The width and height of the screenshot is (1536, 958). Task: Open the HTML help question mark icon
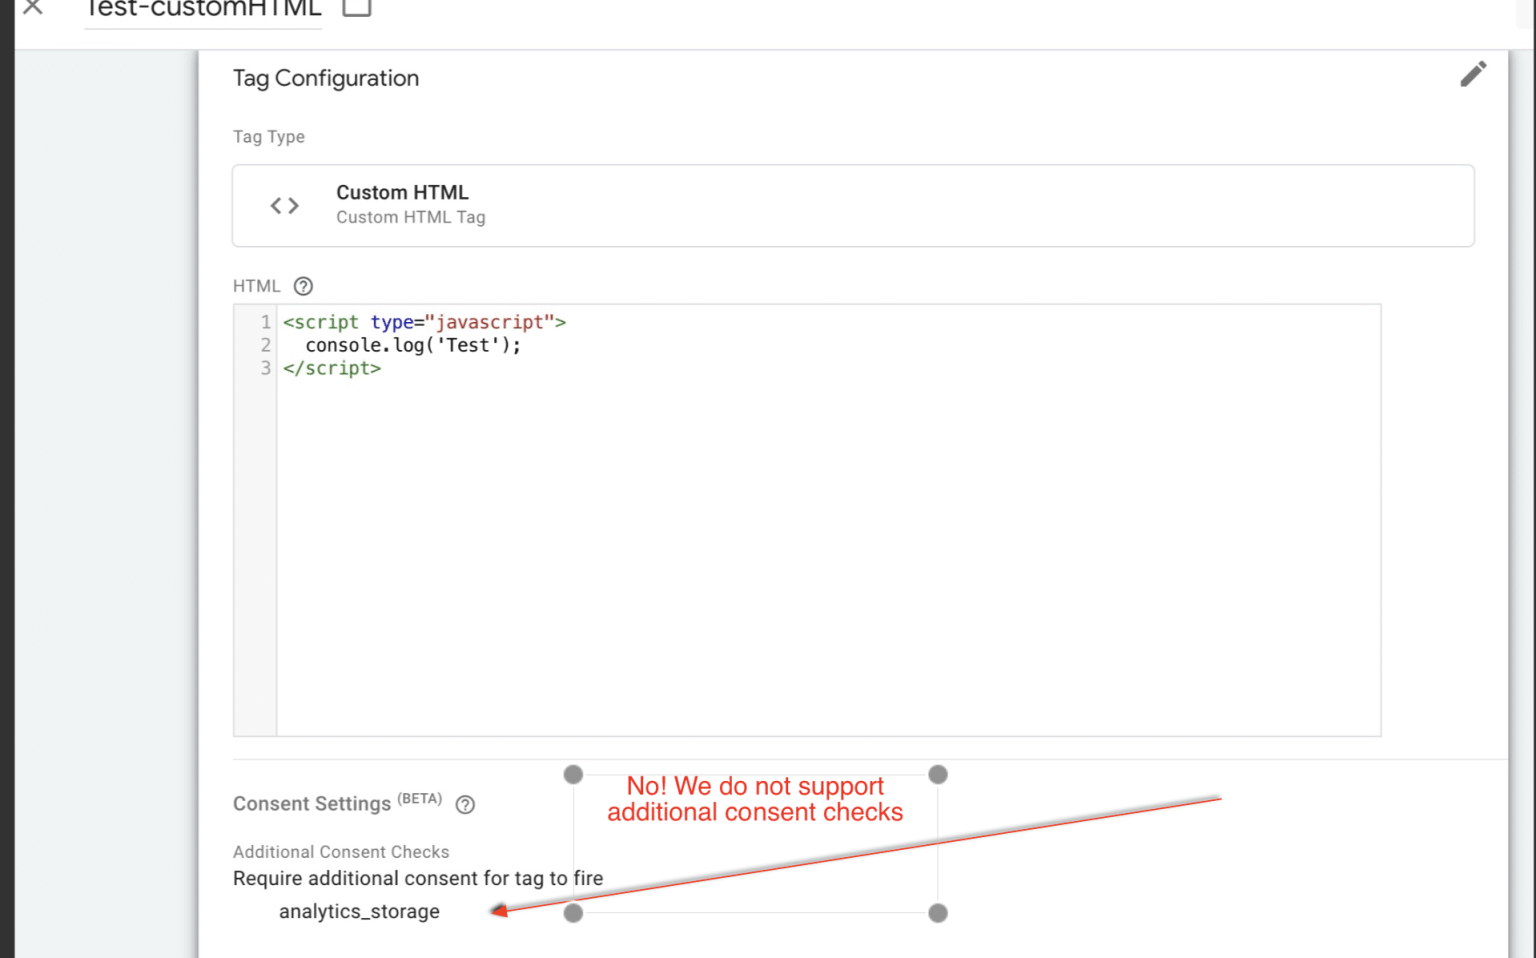303,286
